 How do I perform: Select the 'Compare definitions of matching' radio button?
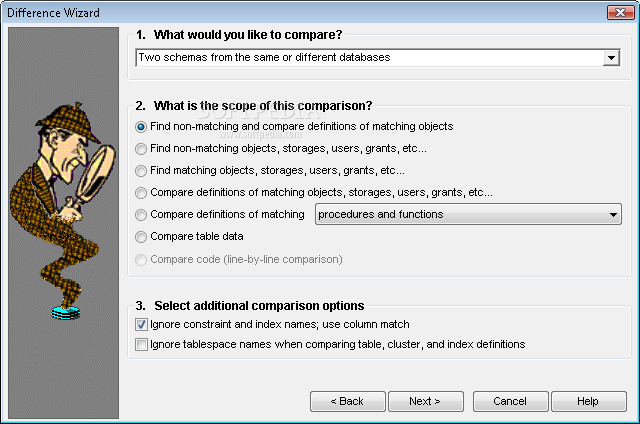click(141, 215)
